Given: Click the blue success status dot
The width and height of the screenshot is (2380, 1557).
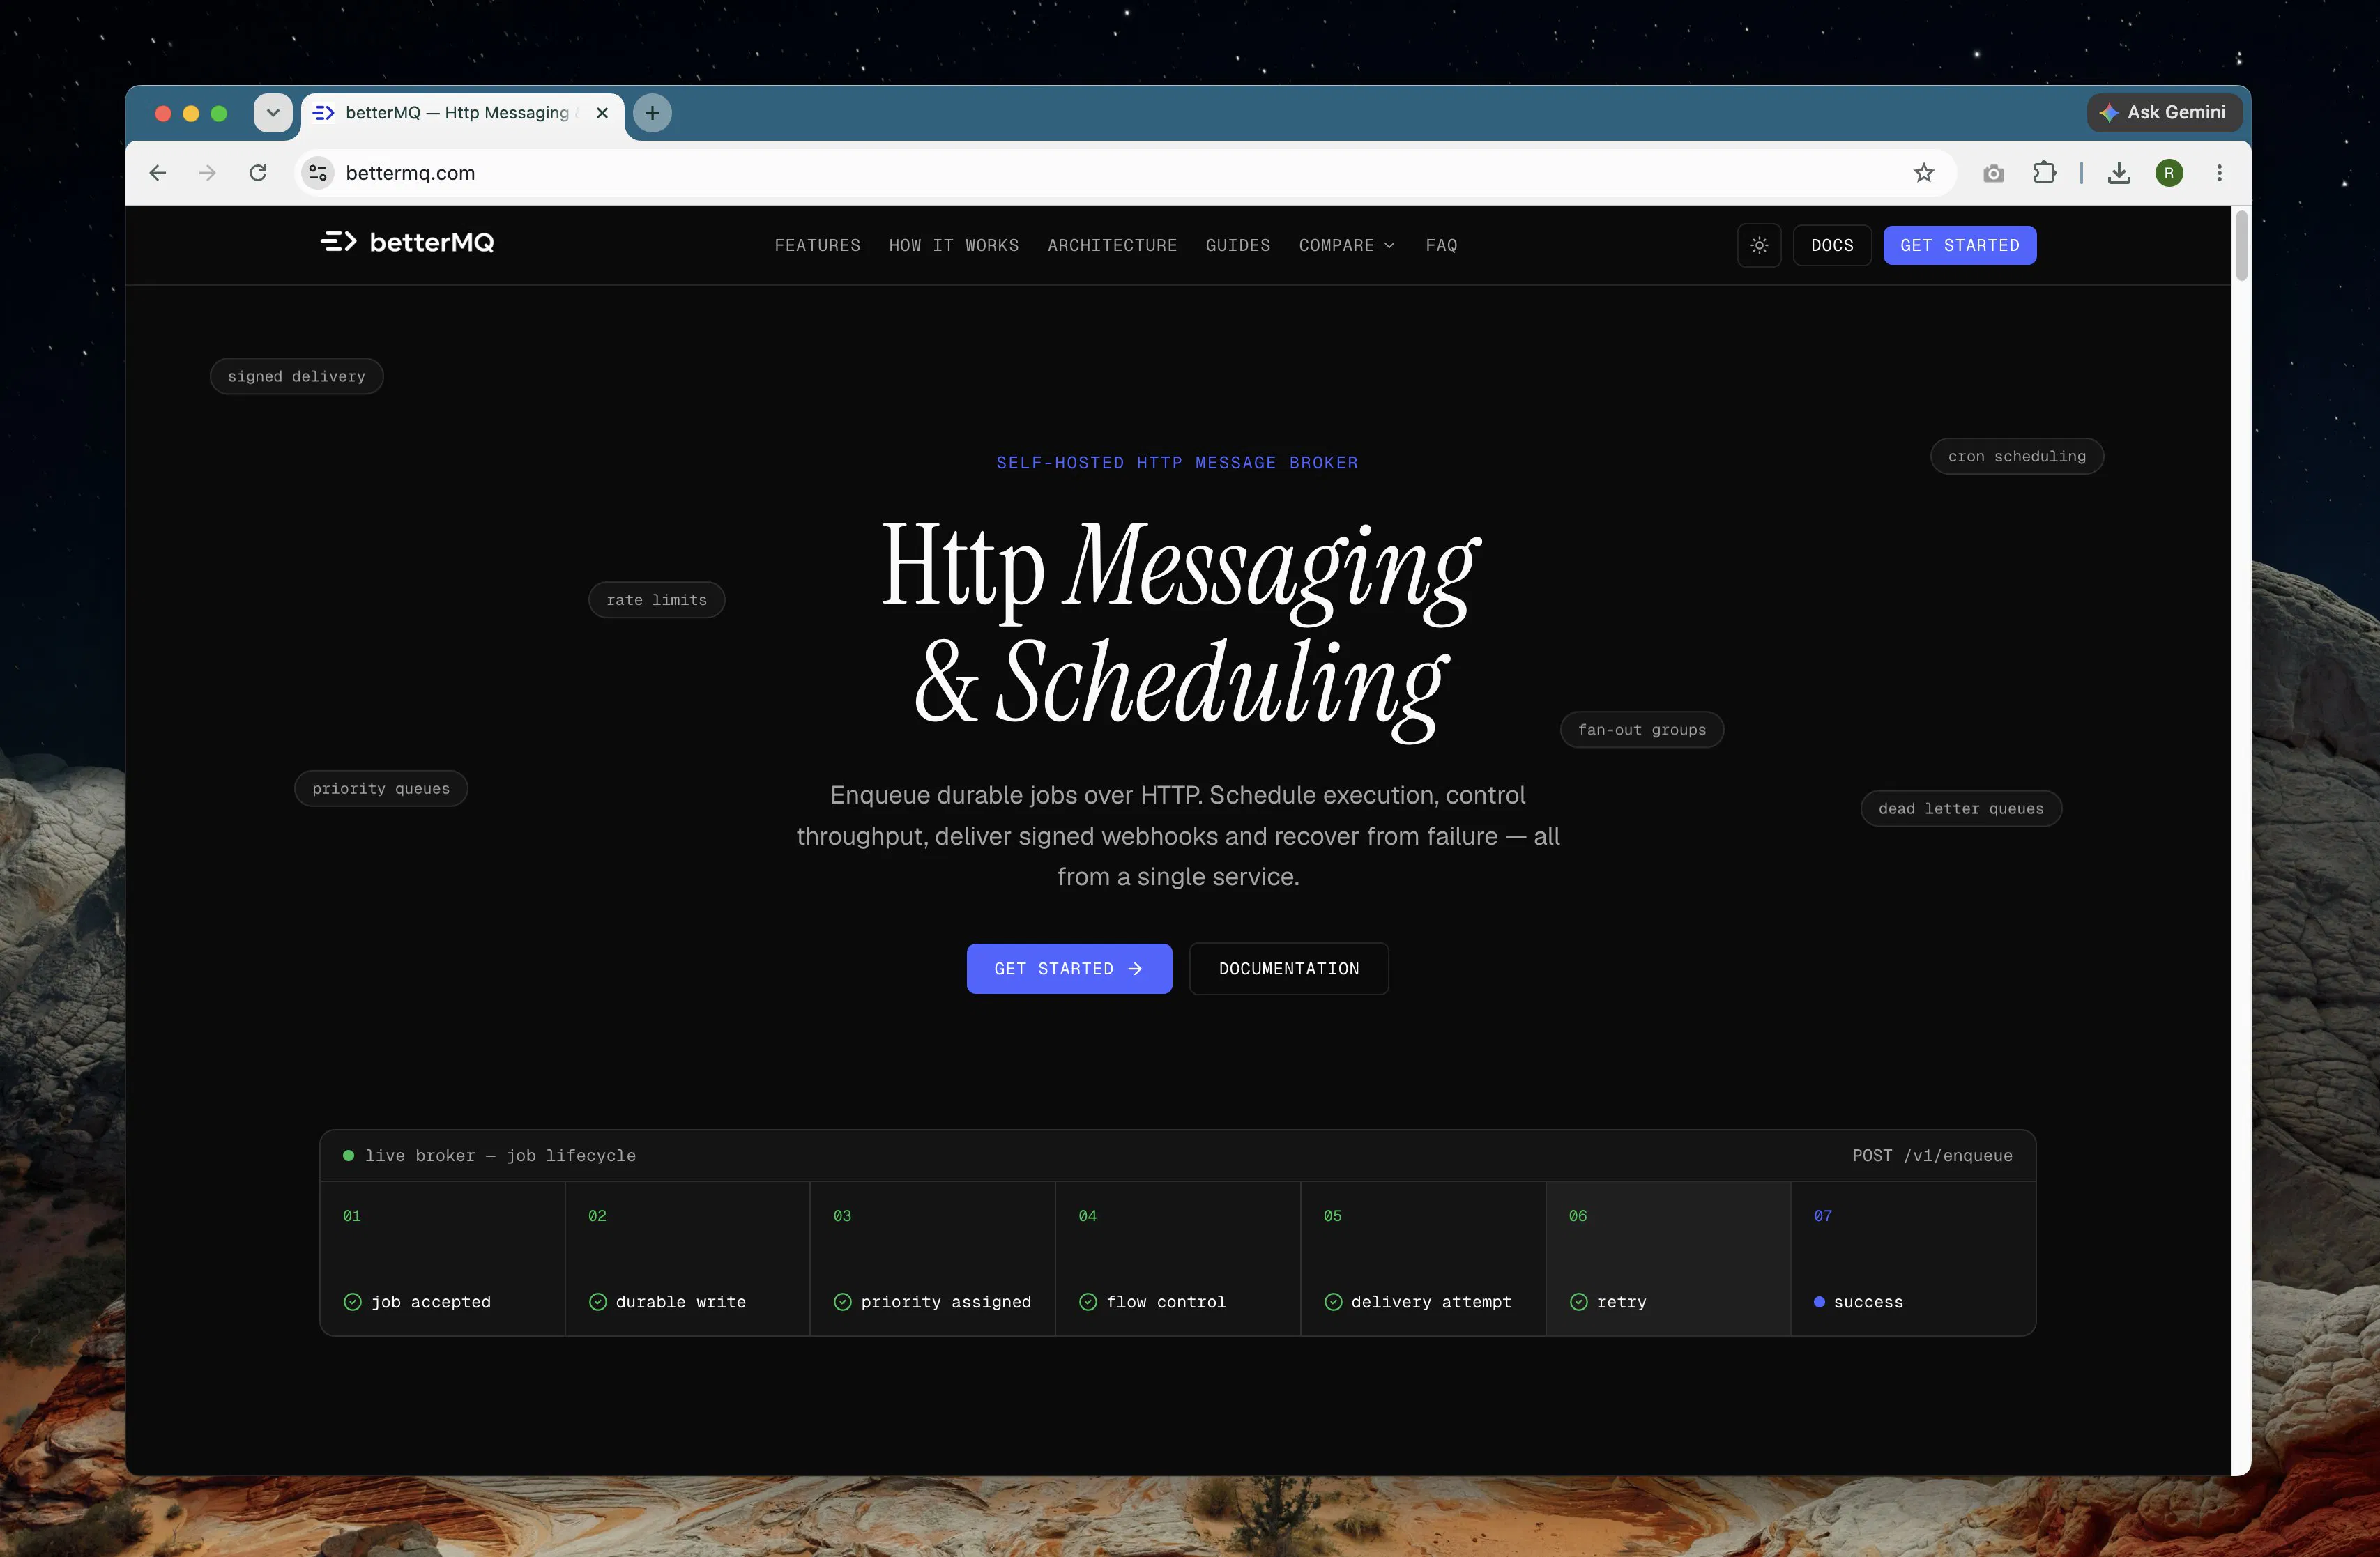Looking at the screenshot, I should point(1820,1302).
